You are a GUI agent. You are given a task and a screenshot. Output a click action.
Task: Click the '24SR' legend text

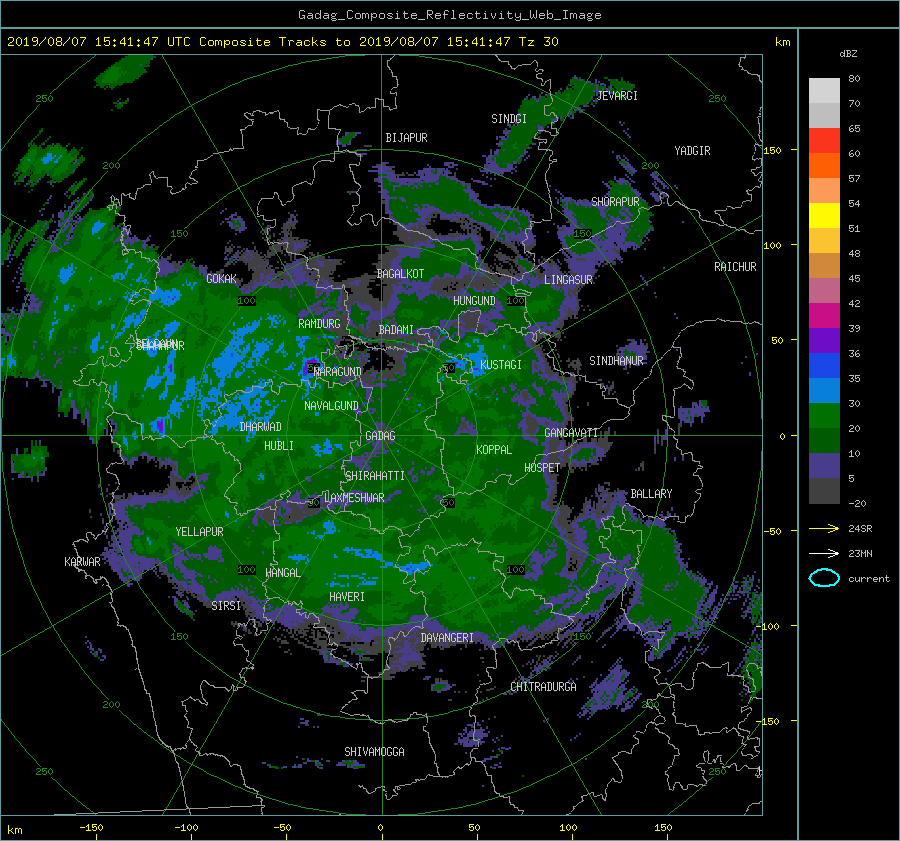pyautogui.click(x=860, y=529)
